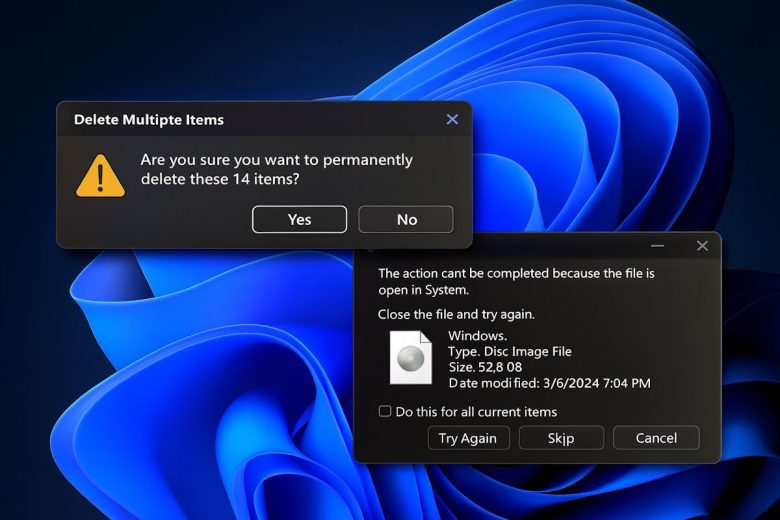Decline deletion by pressing No
Viewport: 780px width, 520px height.
[x=406, y=219]
